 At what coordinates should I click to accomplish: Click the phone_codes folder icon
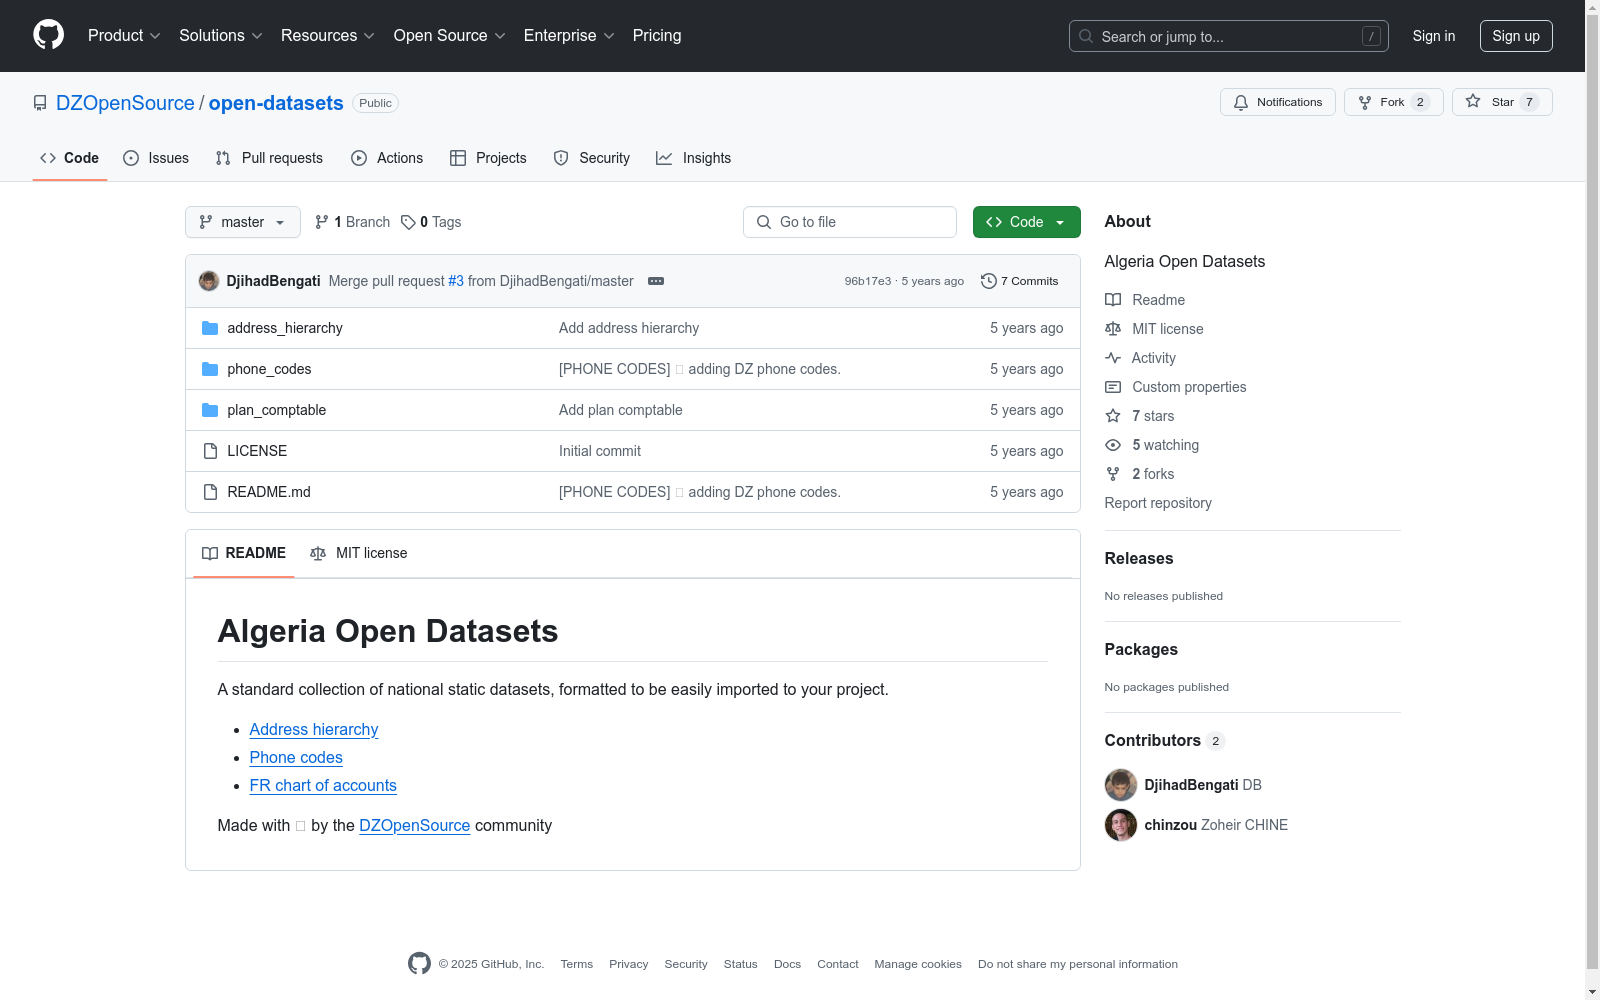point(210,369)
